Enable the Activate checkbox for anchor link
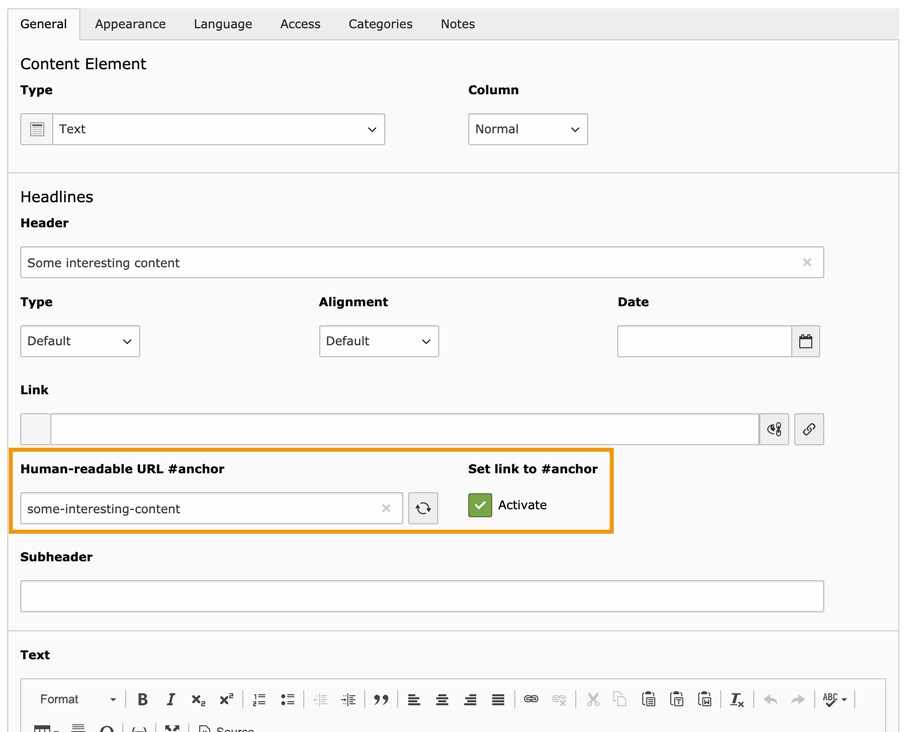This screenshot has width=910, height=732. click(479, 505)
